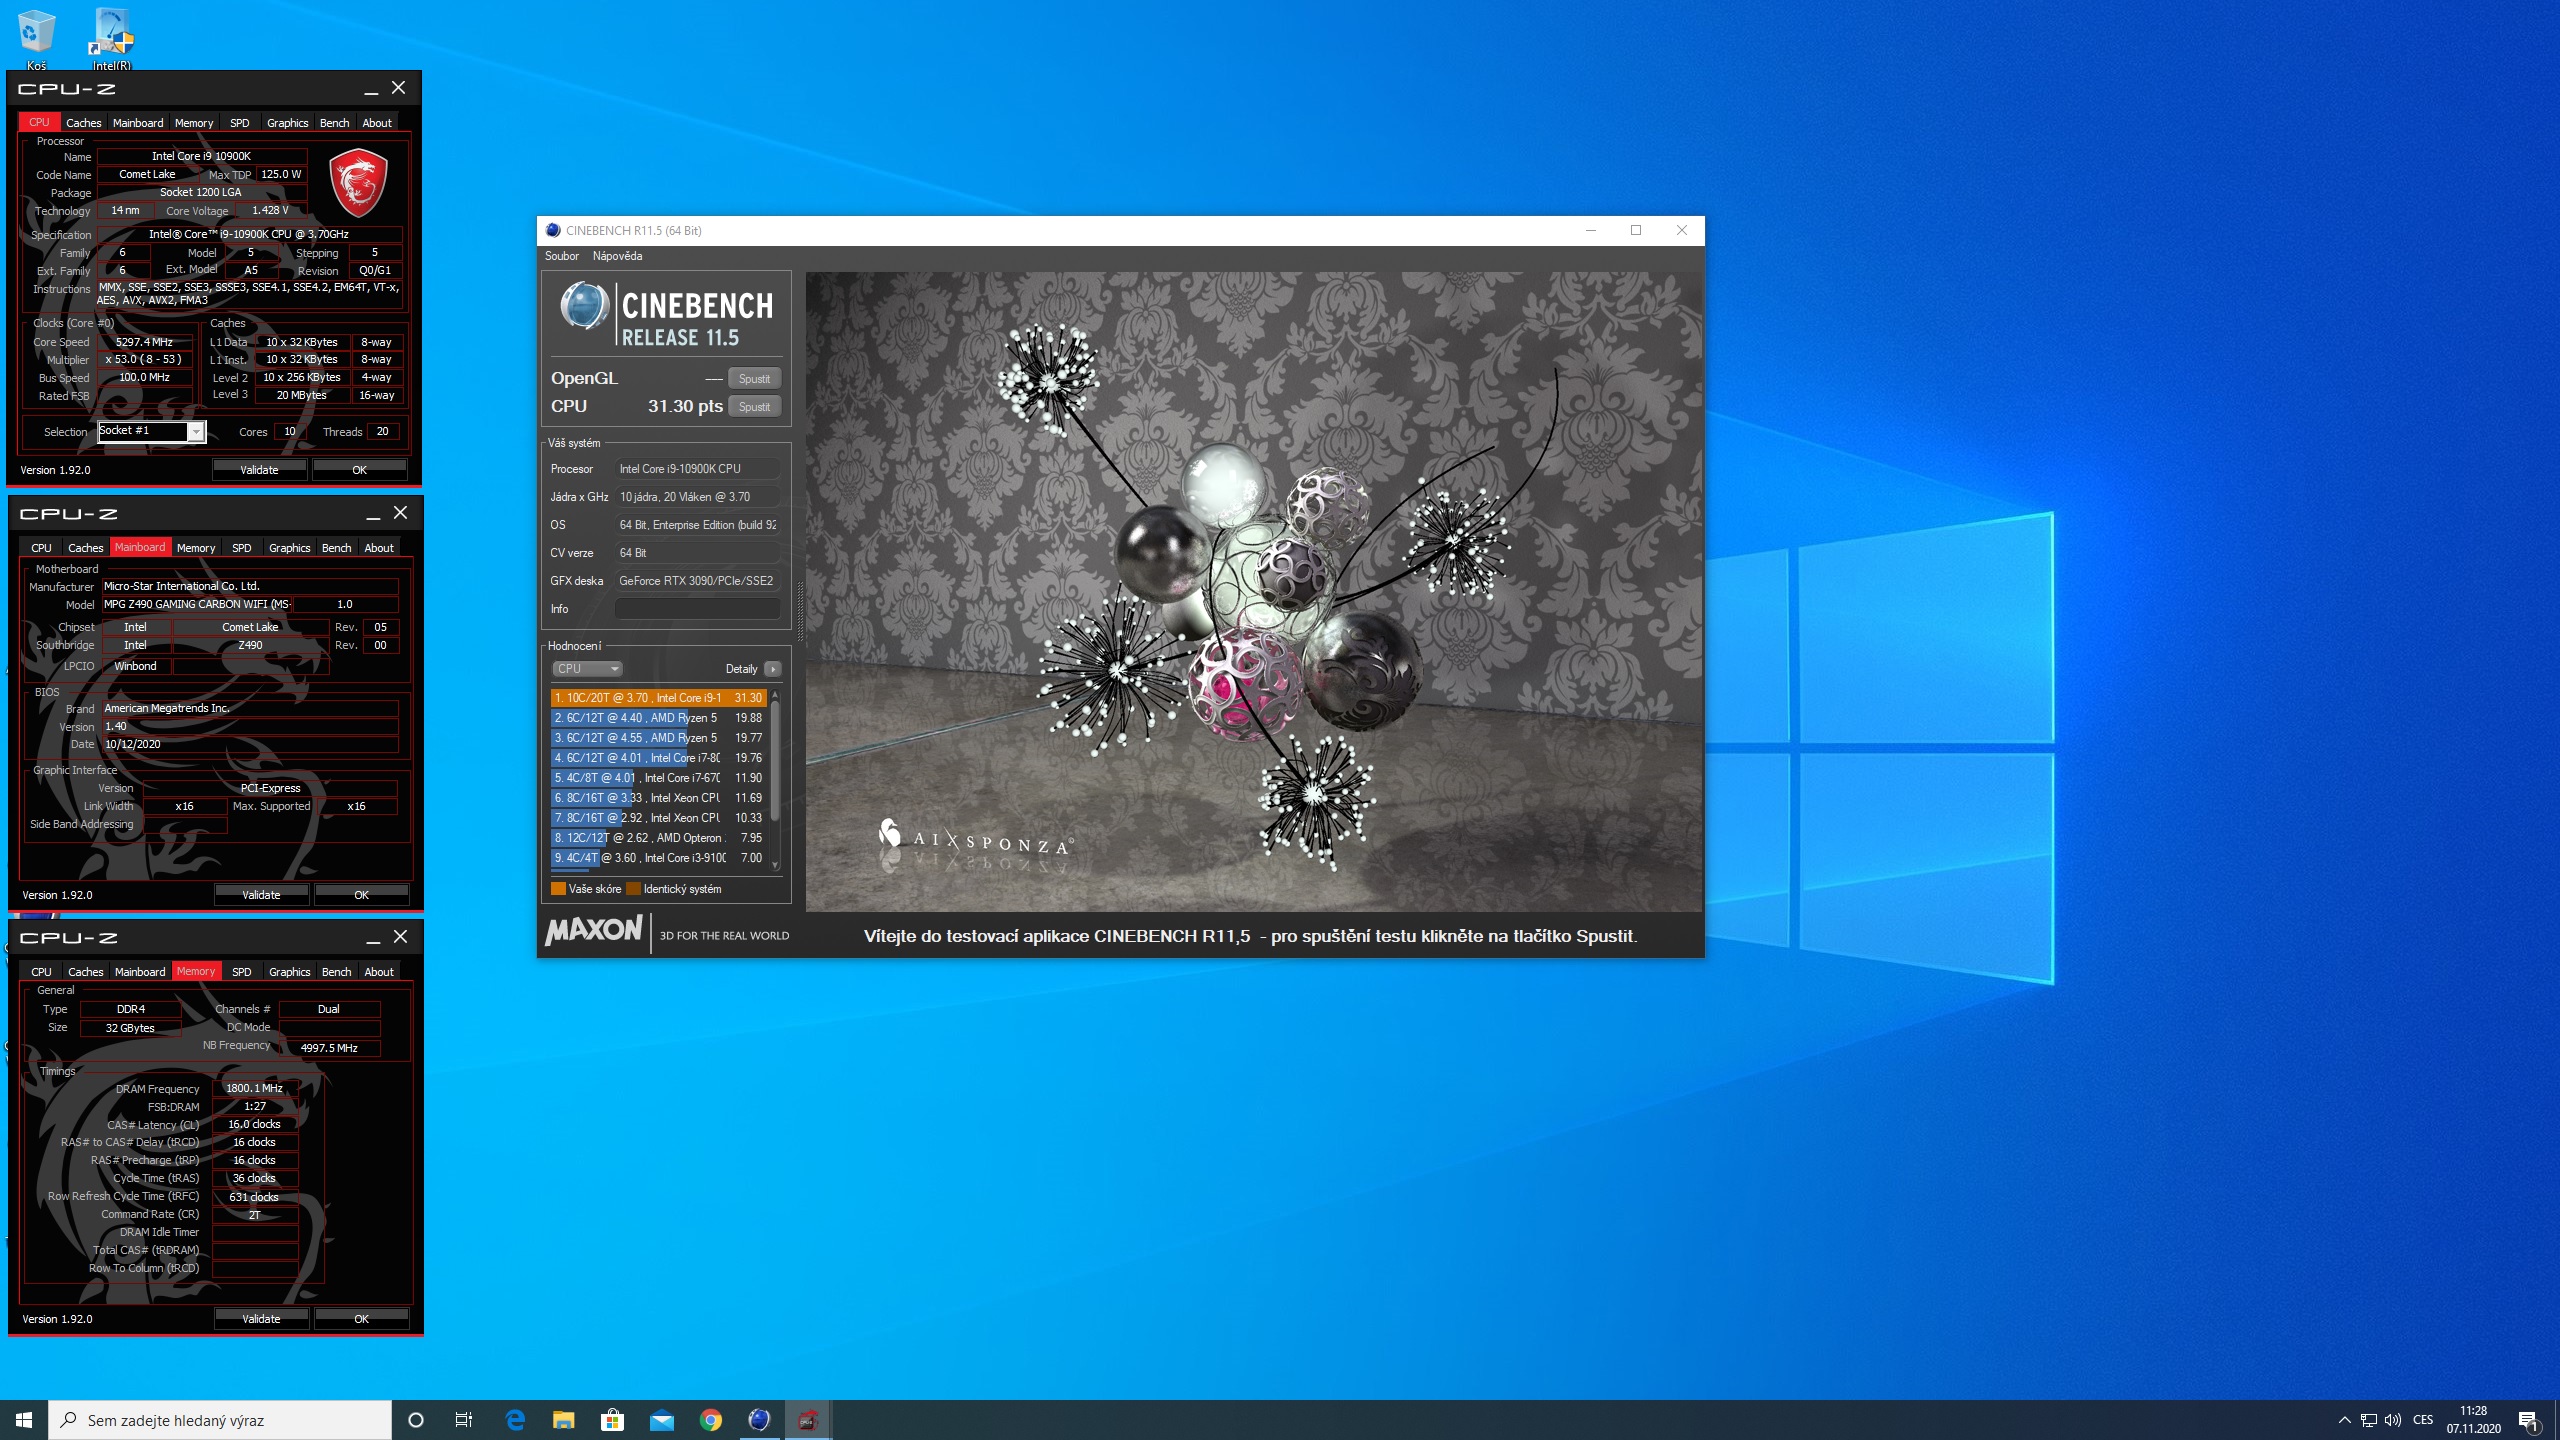Switch to Cinebench taskbar icon
This screenshot has width=2560, height=1440.
click(x=759, y=1419)
